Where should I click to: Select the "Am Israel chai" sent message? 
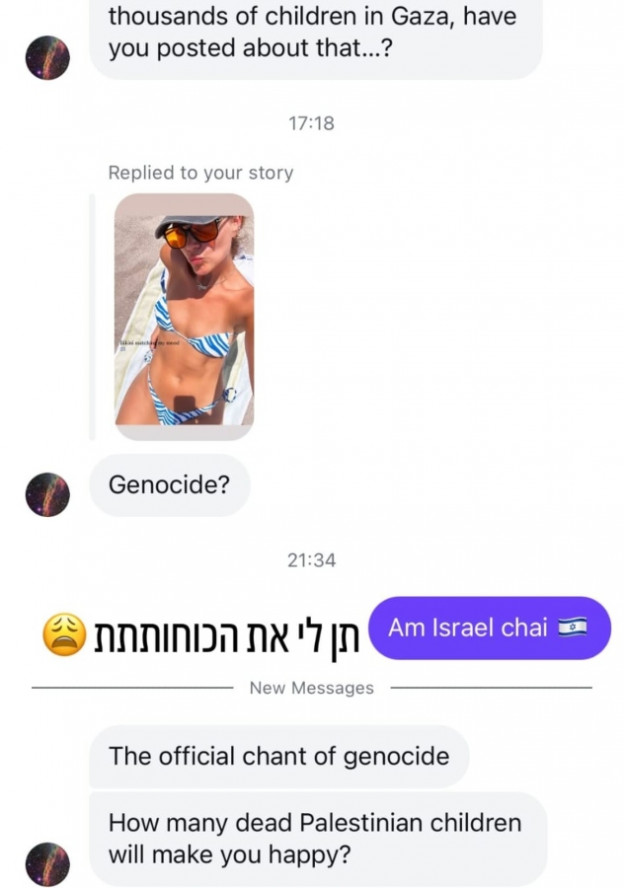pyautogui.click(x=490, y=628)
